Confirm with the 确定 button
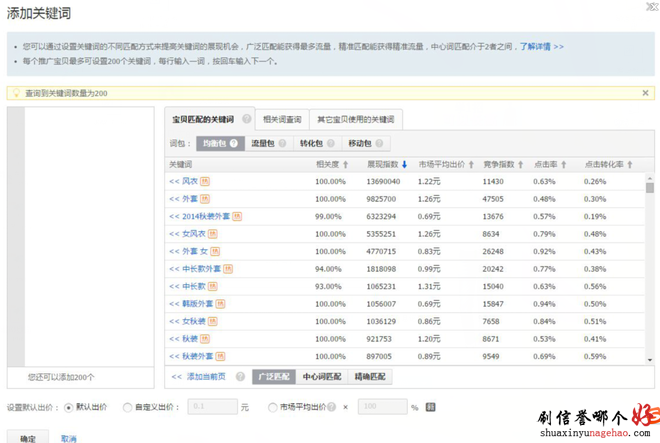The width and height of the screenshot is (660, 443). [x=28, y=438]
